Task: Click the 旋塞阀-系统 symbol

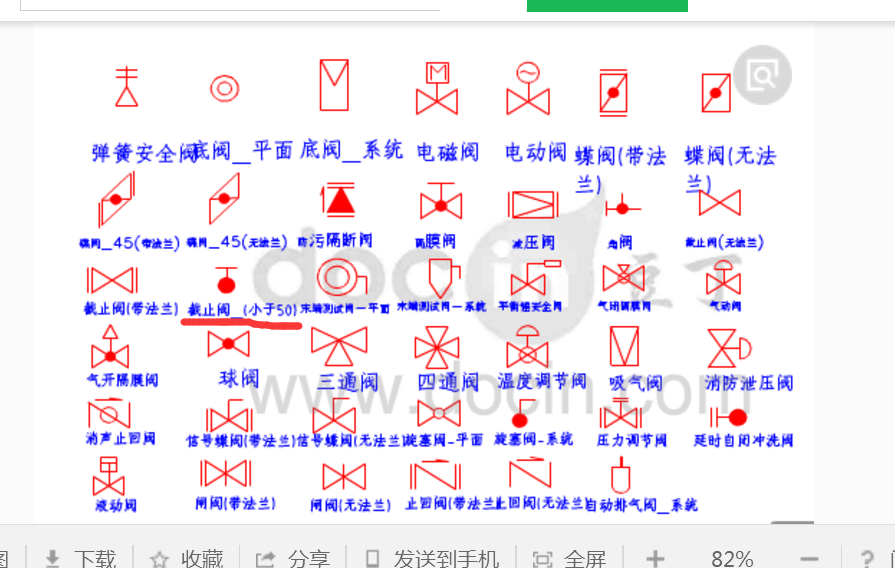Action: (x=523, y=413)
